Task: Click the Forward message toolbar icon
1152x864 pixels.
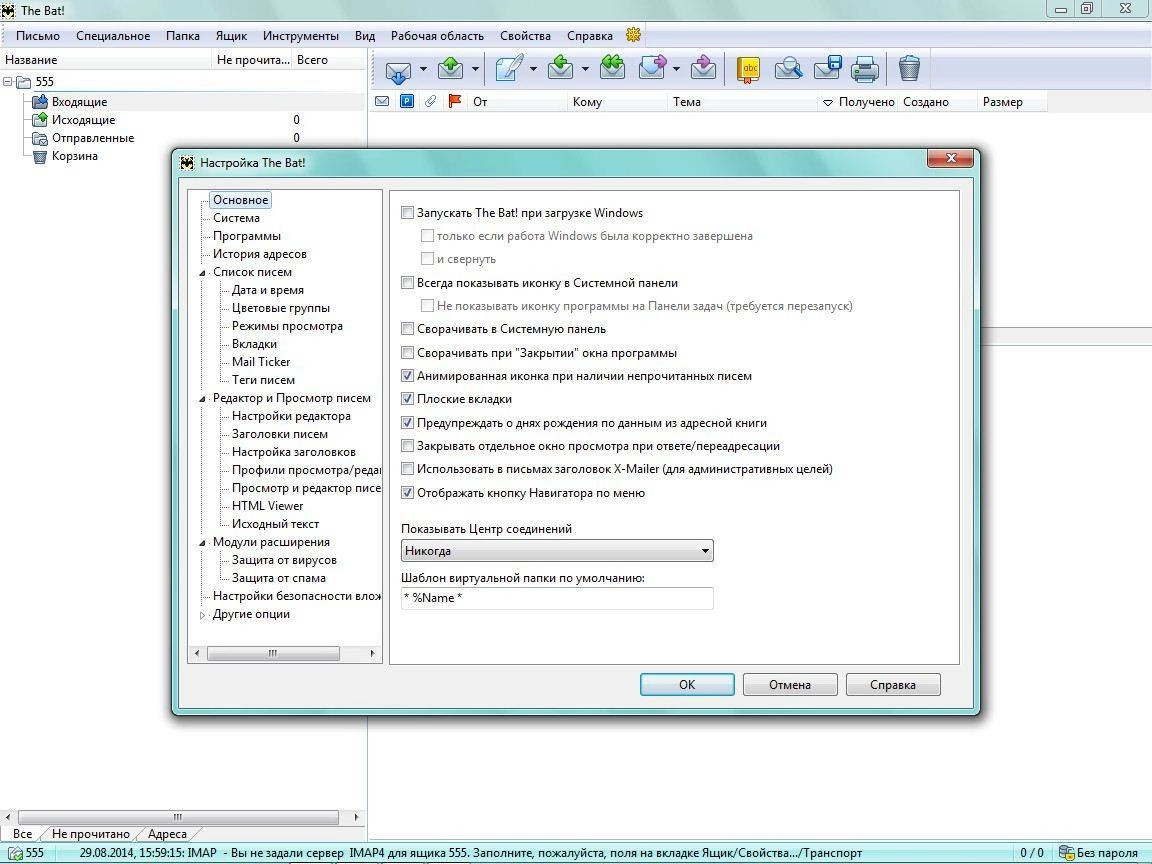Action: point(652,68)
